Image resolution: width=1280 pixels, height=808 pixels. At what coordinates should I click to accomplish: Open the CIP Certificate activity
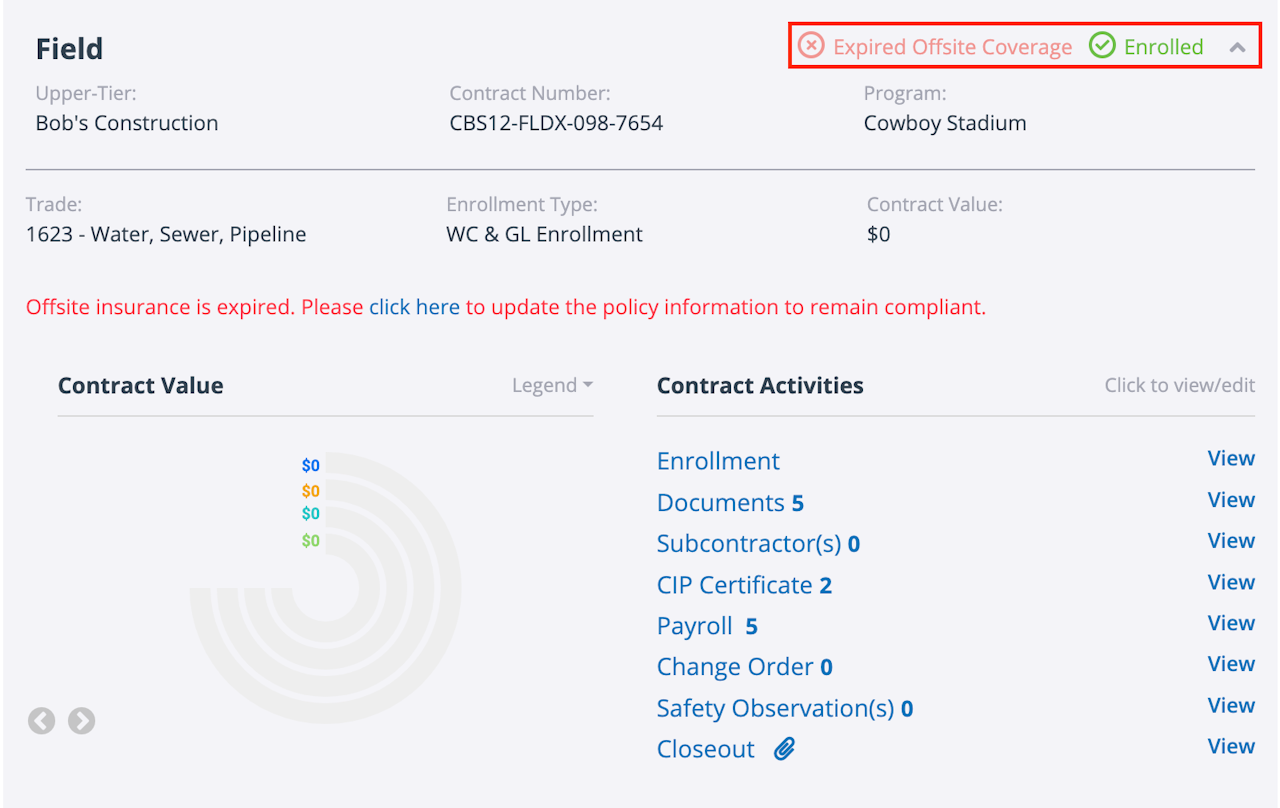(734, 585)
